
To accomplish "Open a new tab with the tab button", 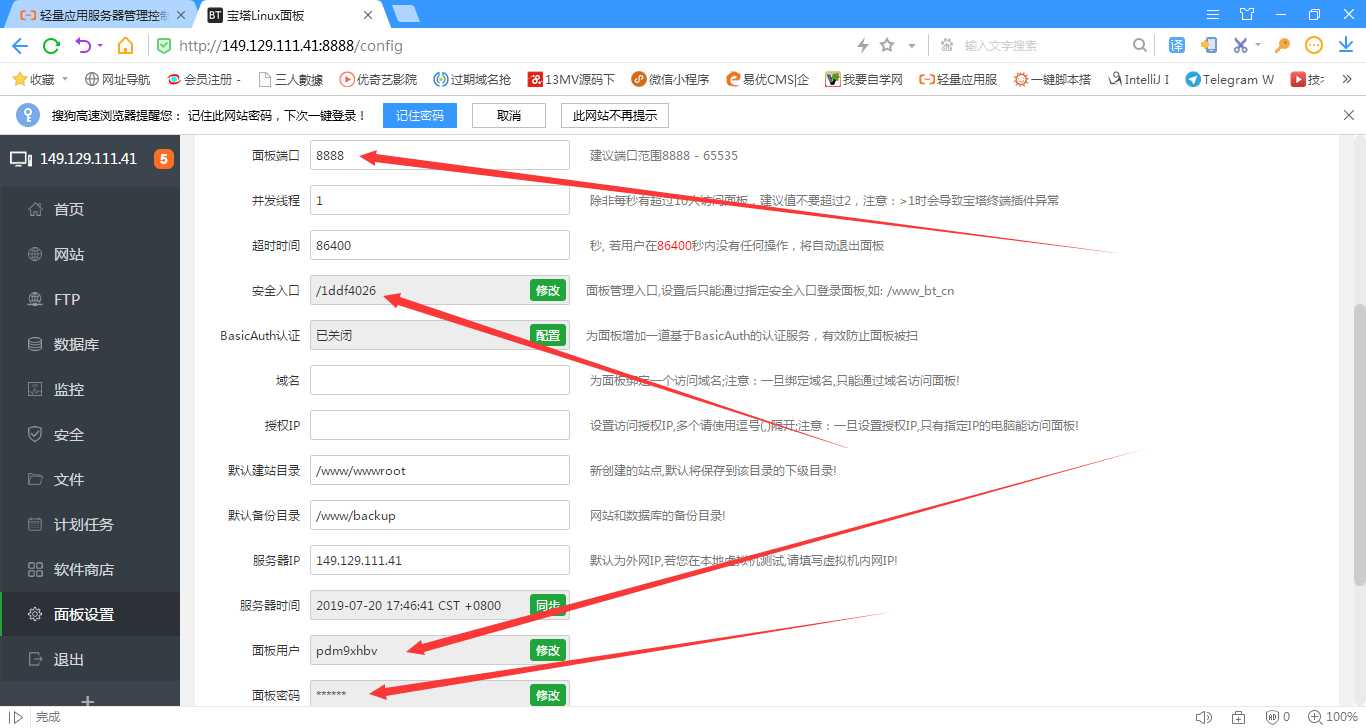I will [406, 14].
